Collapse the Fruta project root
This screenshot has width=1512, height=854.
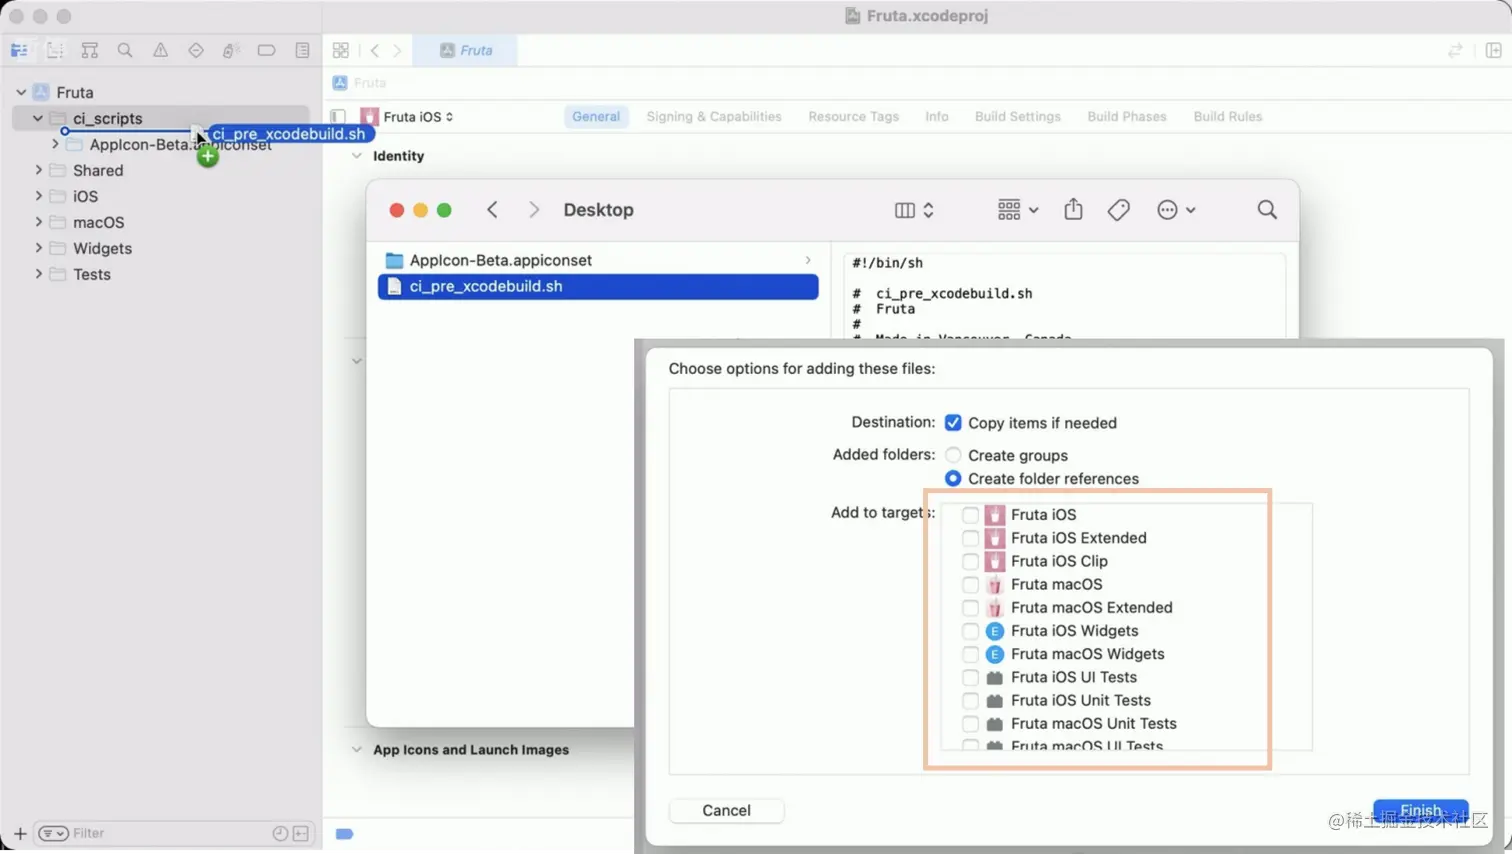click(21, 92)
